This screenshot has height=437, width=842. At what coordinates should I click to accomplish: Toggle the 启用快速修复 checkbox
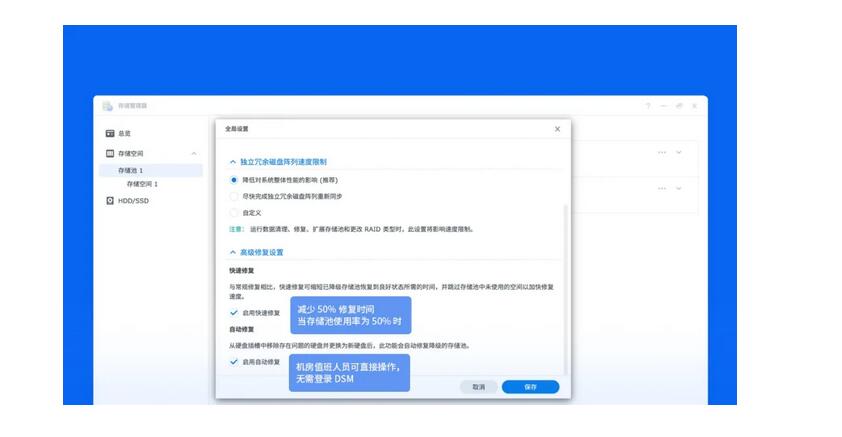(x=234, y=312)
